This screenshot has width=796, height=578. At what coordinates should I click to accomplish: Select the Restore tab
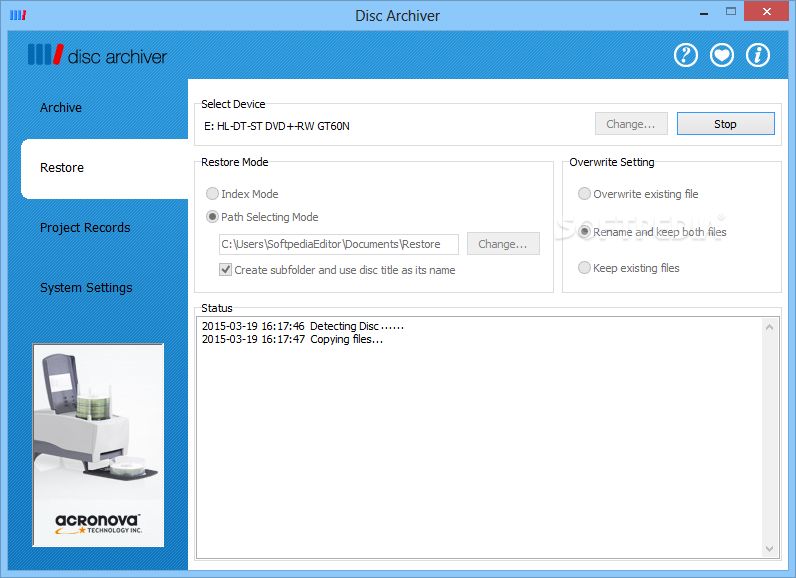point(105,168)
